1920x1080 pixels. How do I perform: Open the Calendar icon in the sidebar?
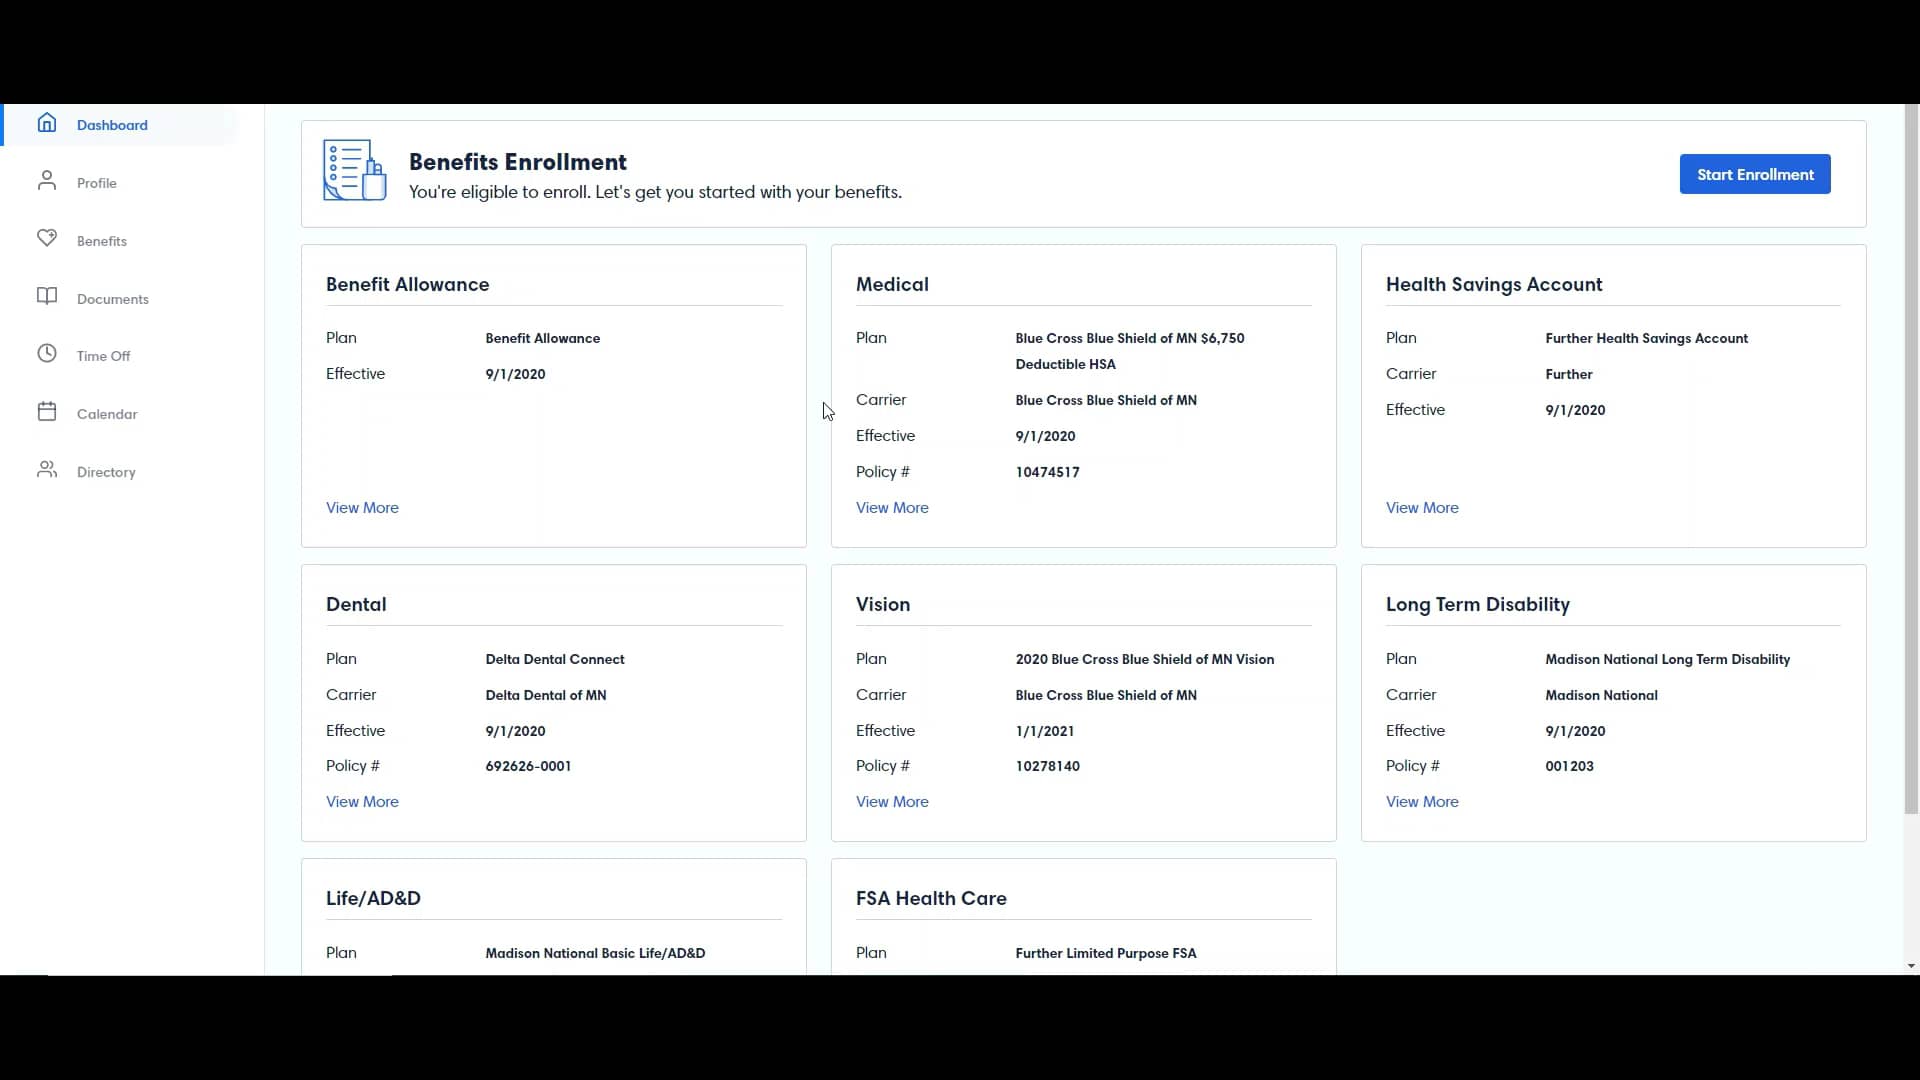coord(47,412)
